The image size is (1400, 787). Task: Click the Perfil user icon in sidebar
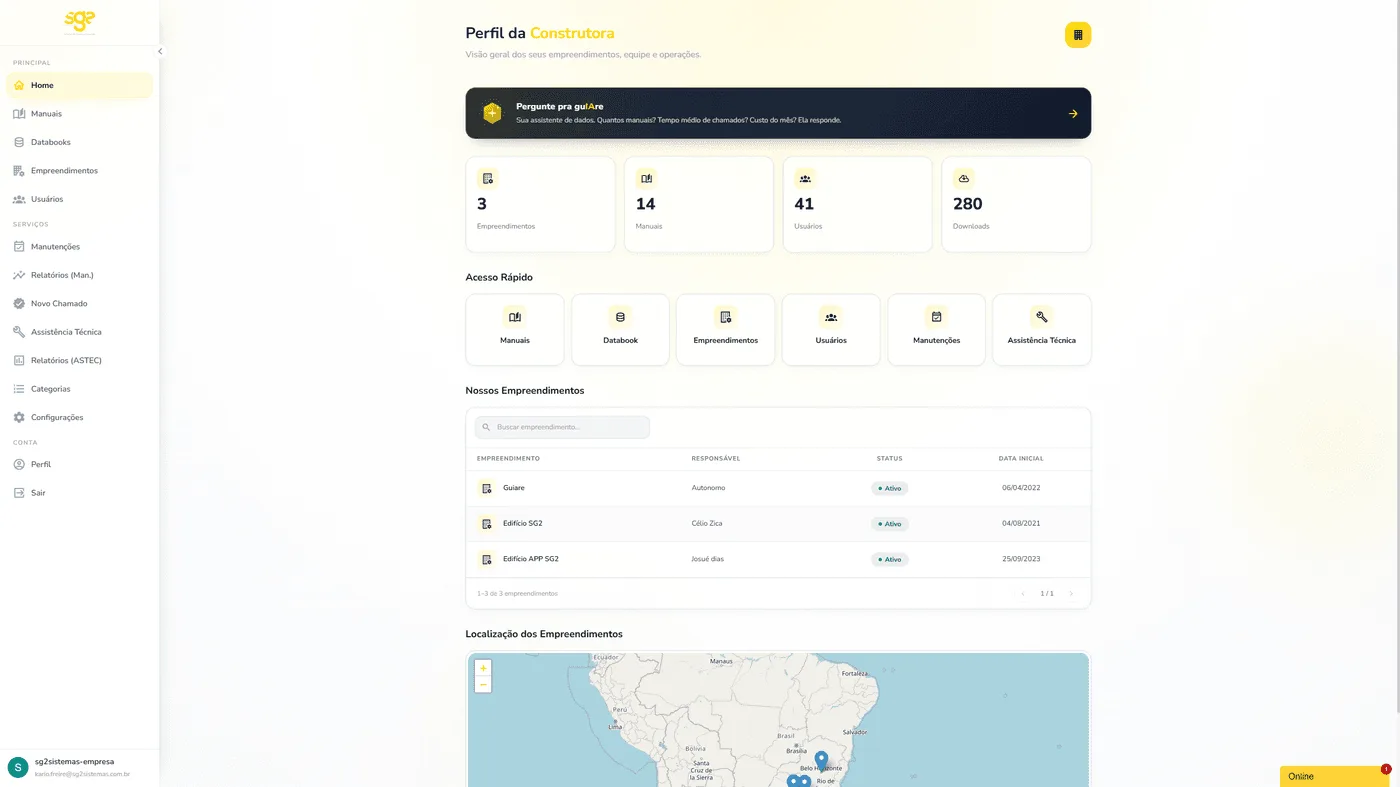coord(19,465)
